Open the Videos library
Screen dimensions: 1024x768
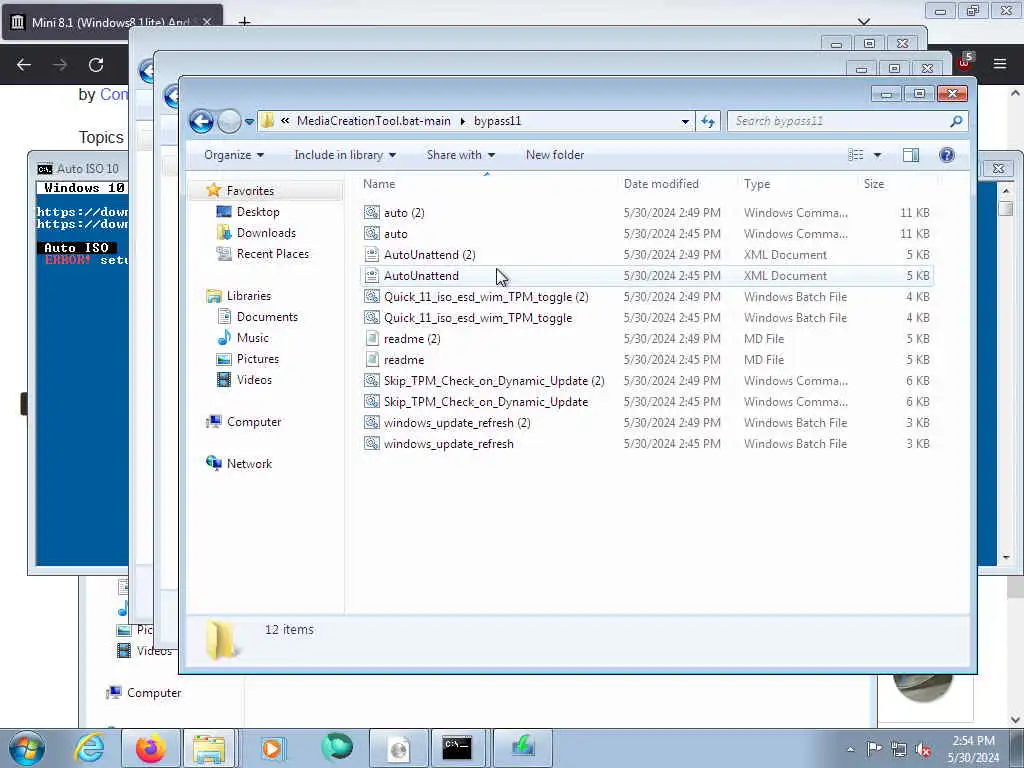[x=254, y=380]
